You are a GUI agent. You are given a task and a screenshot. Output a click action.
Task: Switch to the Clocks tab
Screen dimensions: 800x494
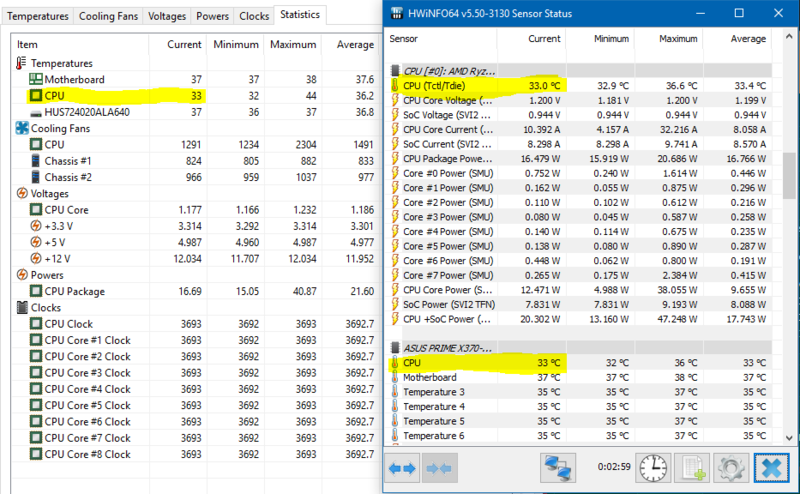click(x=254, y=17)
